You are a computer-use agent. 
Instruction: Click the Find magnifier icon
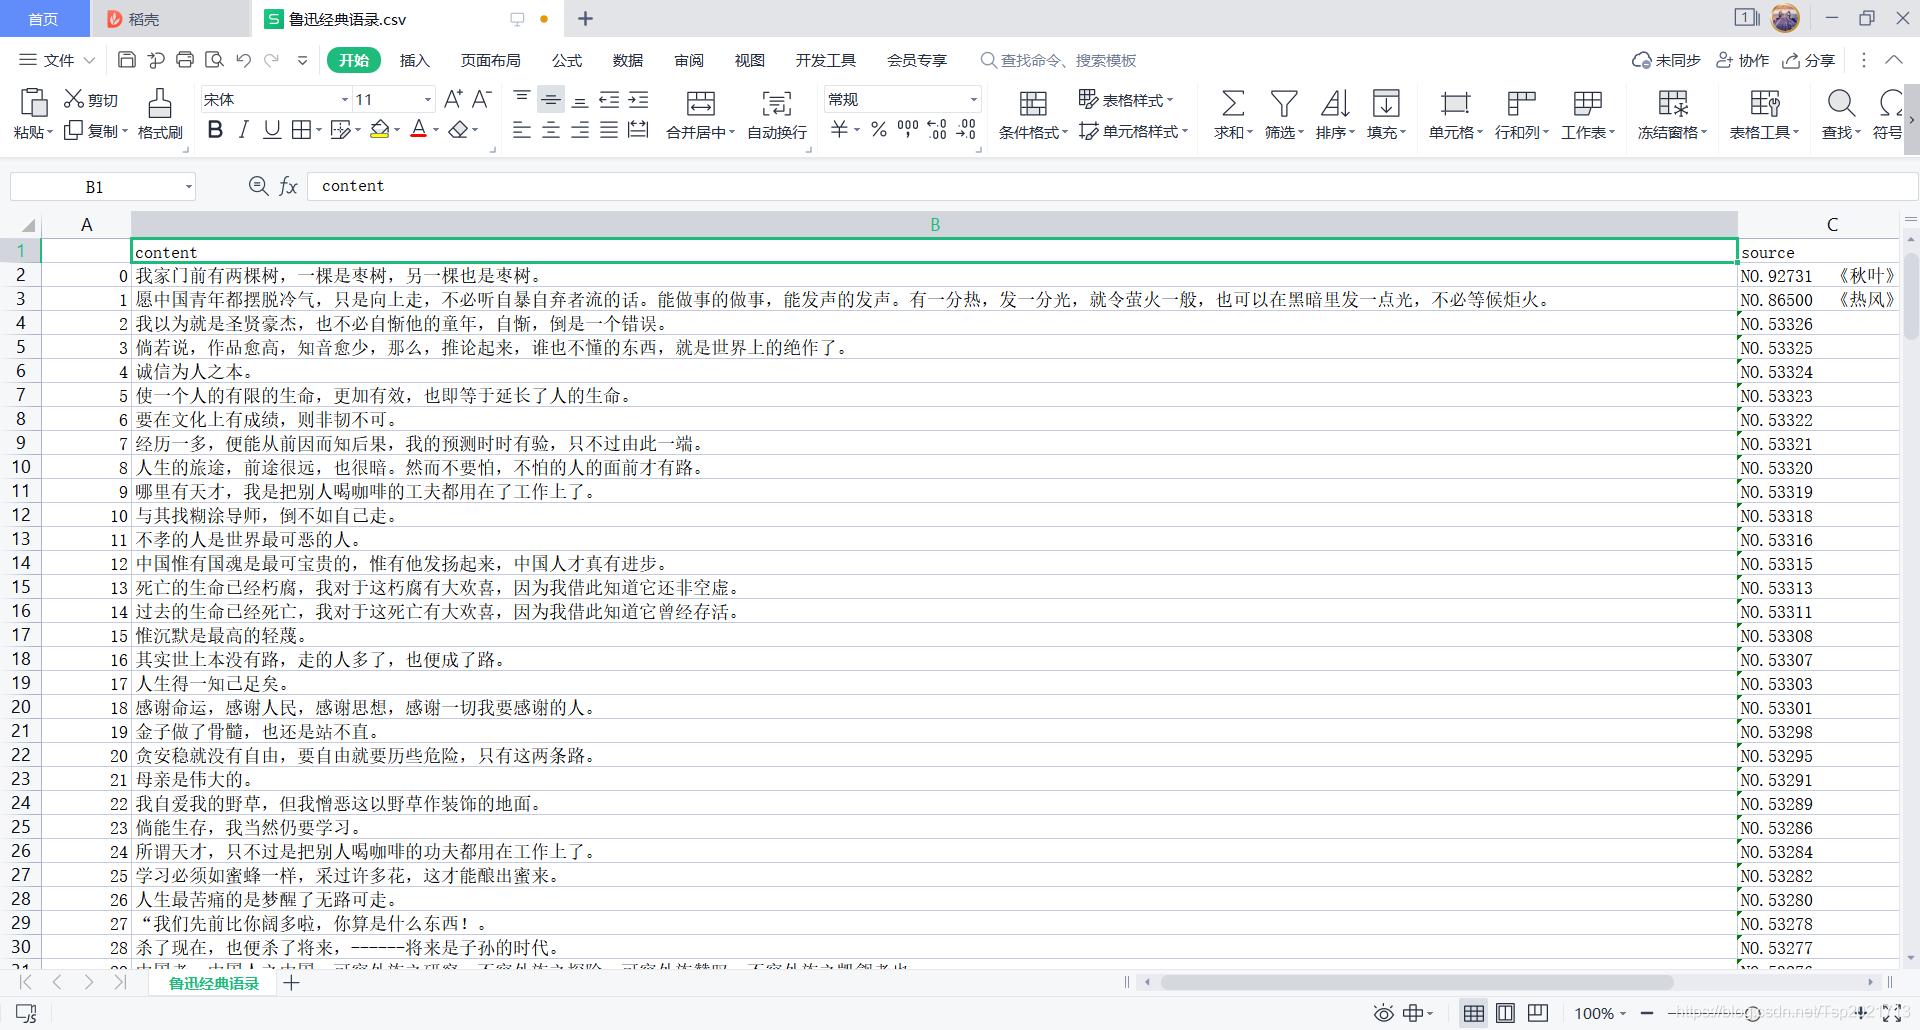click(1841, 103)
